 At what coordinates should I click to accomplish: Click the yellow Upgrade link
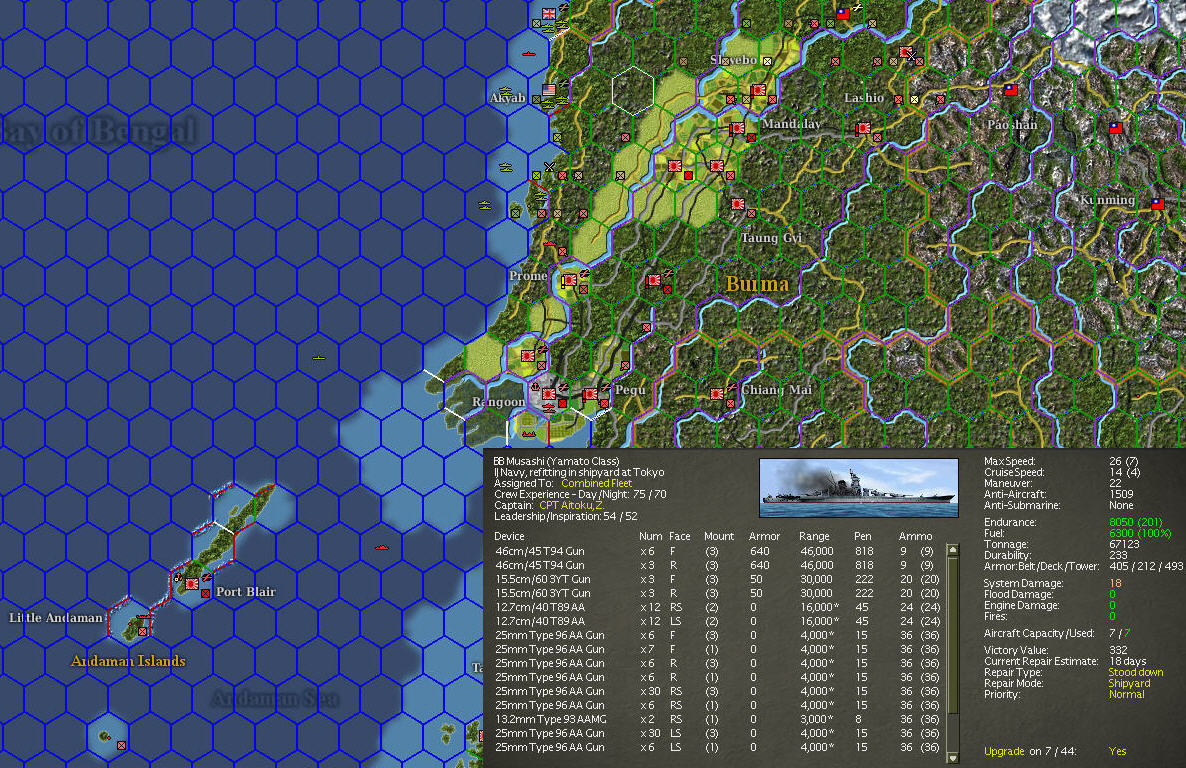point(1004,751)
